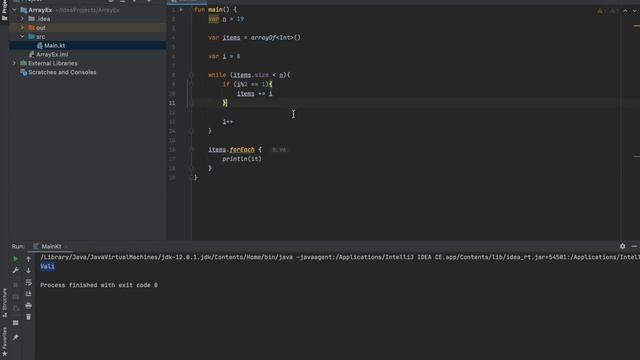The height and width of the screenshot is (360, 640).
Task: Click line number 11 in gutter
Action: pos(172,103)
